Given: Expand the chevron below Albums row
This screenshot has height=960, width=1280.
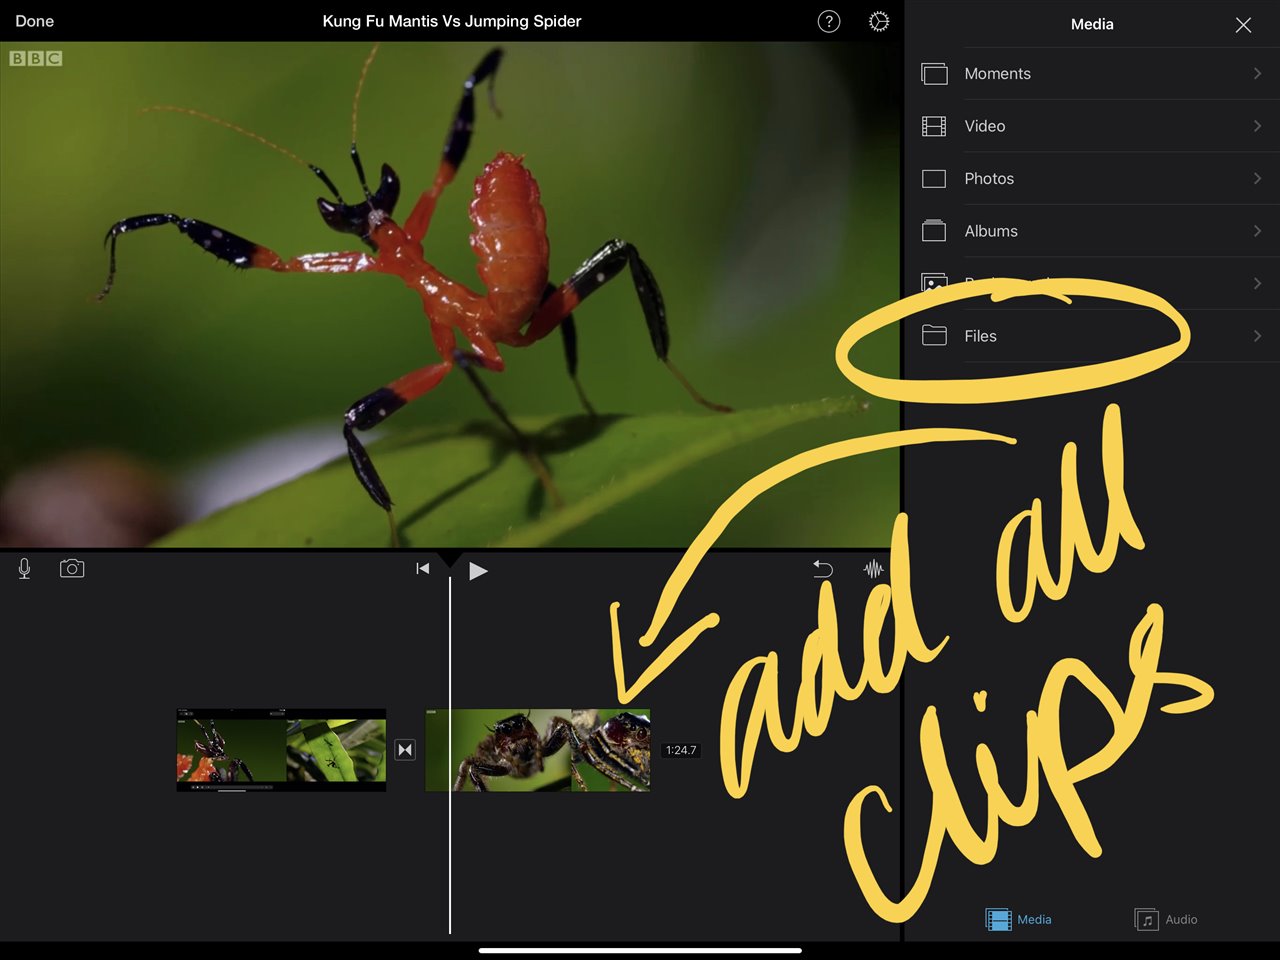Looking at the screenshot, I should pos(1257,284).
